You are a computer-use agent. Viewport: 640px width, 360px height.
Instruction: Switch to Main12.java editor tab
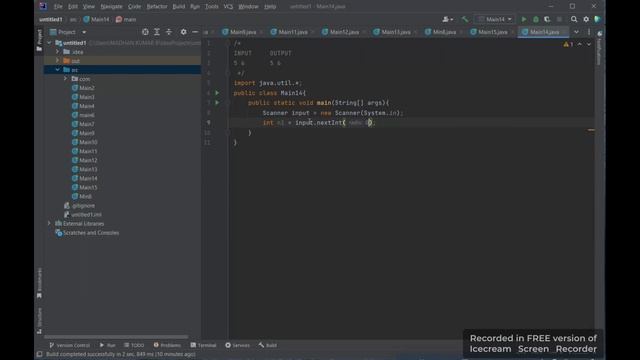pyautogui.click(x=344, y=32)
